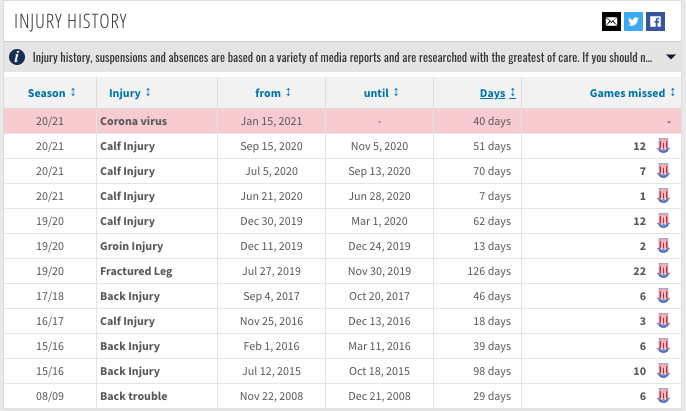Click club crest in Sep 4, 2017 row

coord(664,296)
